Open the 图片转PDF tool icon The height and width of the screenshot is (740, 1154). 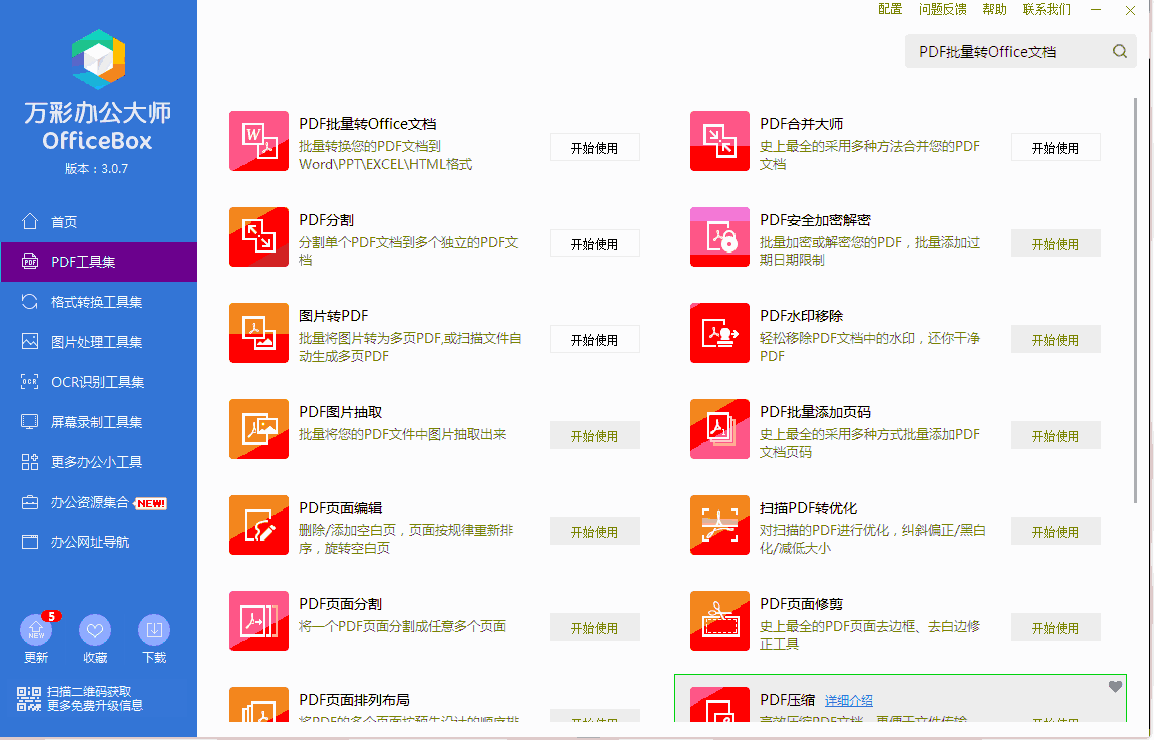258,333
